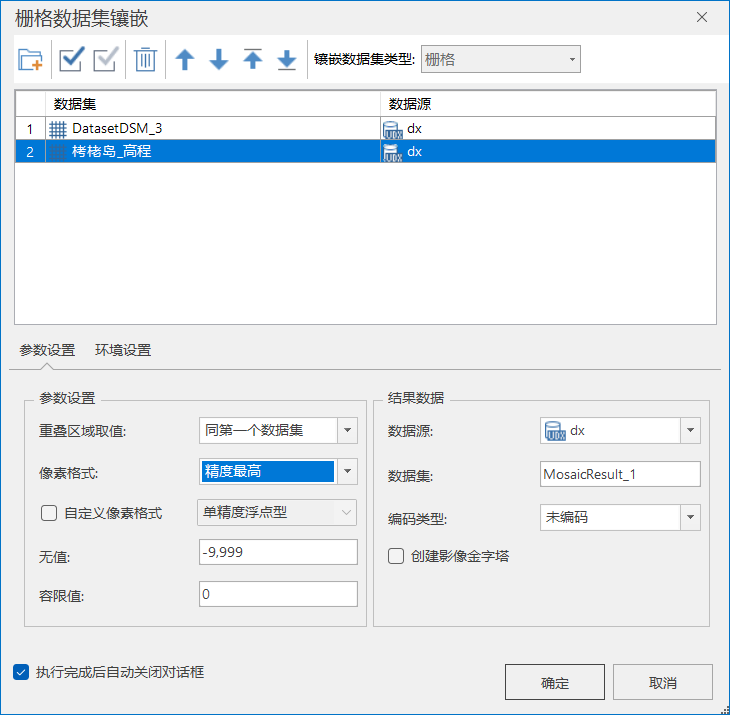
Task: Close the 栅格数据集镶嵌 dialog
Action: tap(702, 18)
